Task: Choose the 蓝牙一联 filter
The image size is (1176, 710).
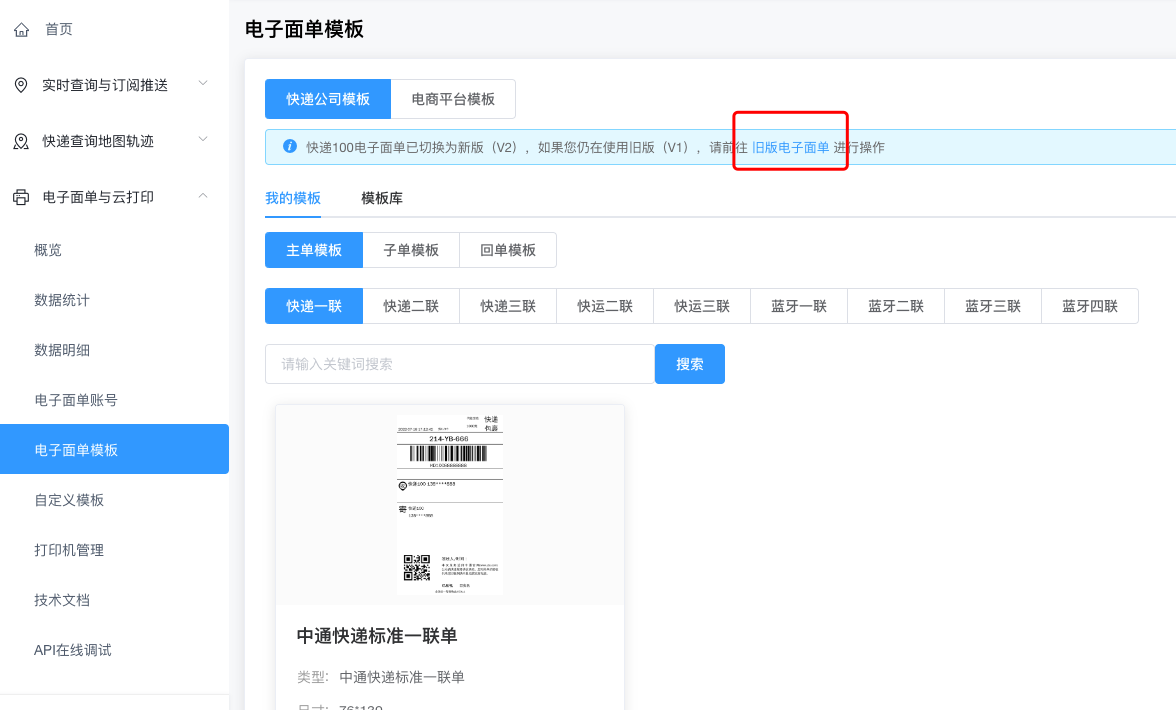Action: [x=799, y=306]
